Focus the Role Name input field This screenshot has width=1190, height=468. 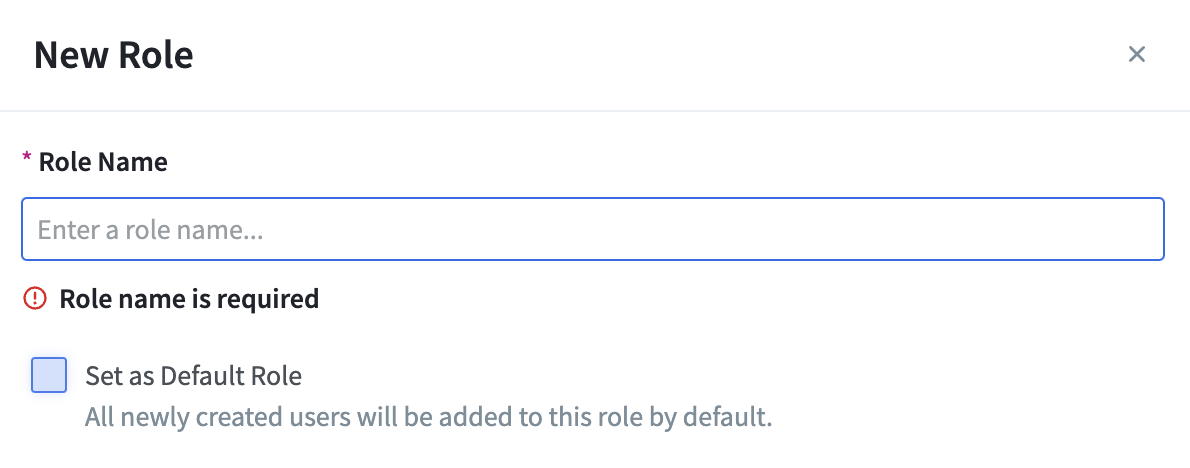593,229
